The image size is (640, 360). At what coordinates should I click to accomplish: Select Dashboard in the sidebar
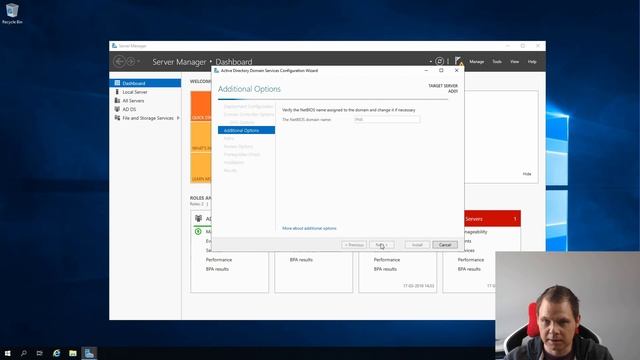tap(145, 83)
